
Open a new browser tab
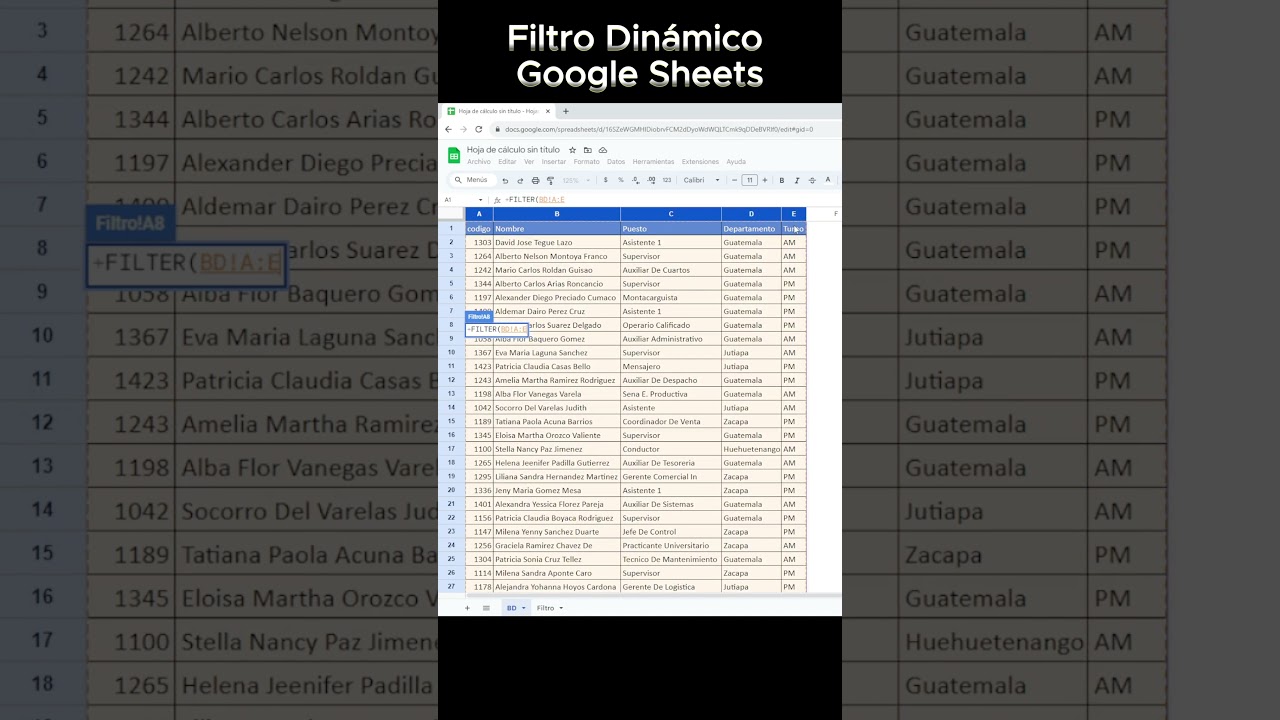coord(566,111)
